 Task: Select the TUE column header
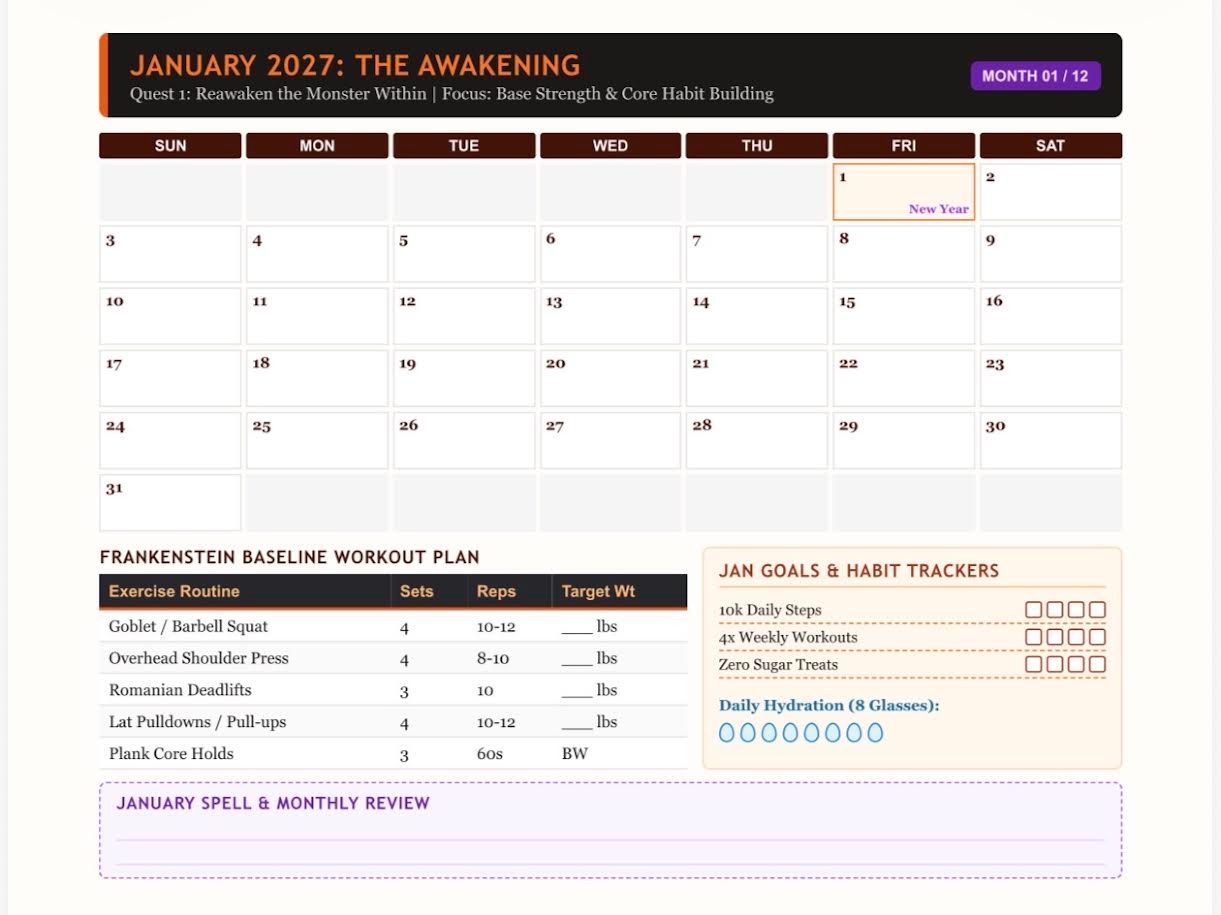(x=464, y=146)
